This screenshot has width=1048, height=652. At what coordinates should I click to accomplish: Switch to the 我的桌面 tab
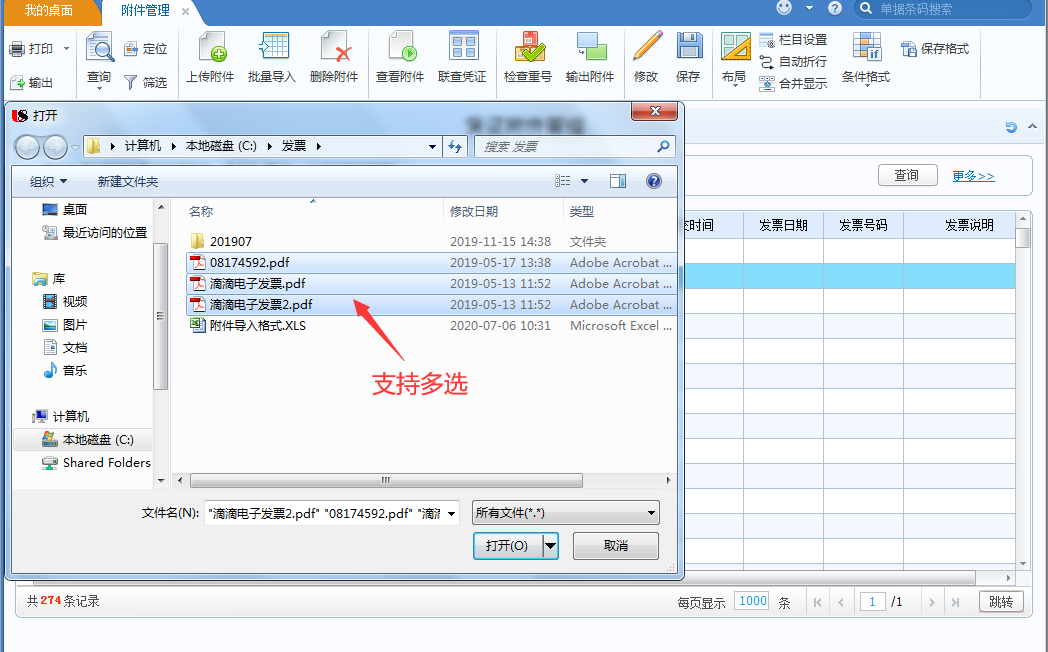coord(49,10)
